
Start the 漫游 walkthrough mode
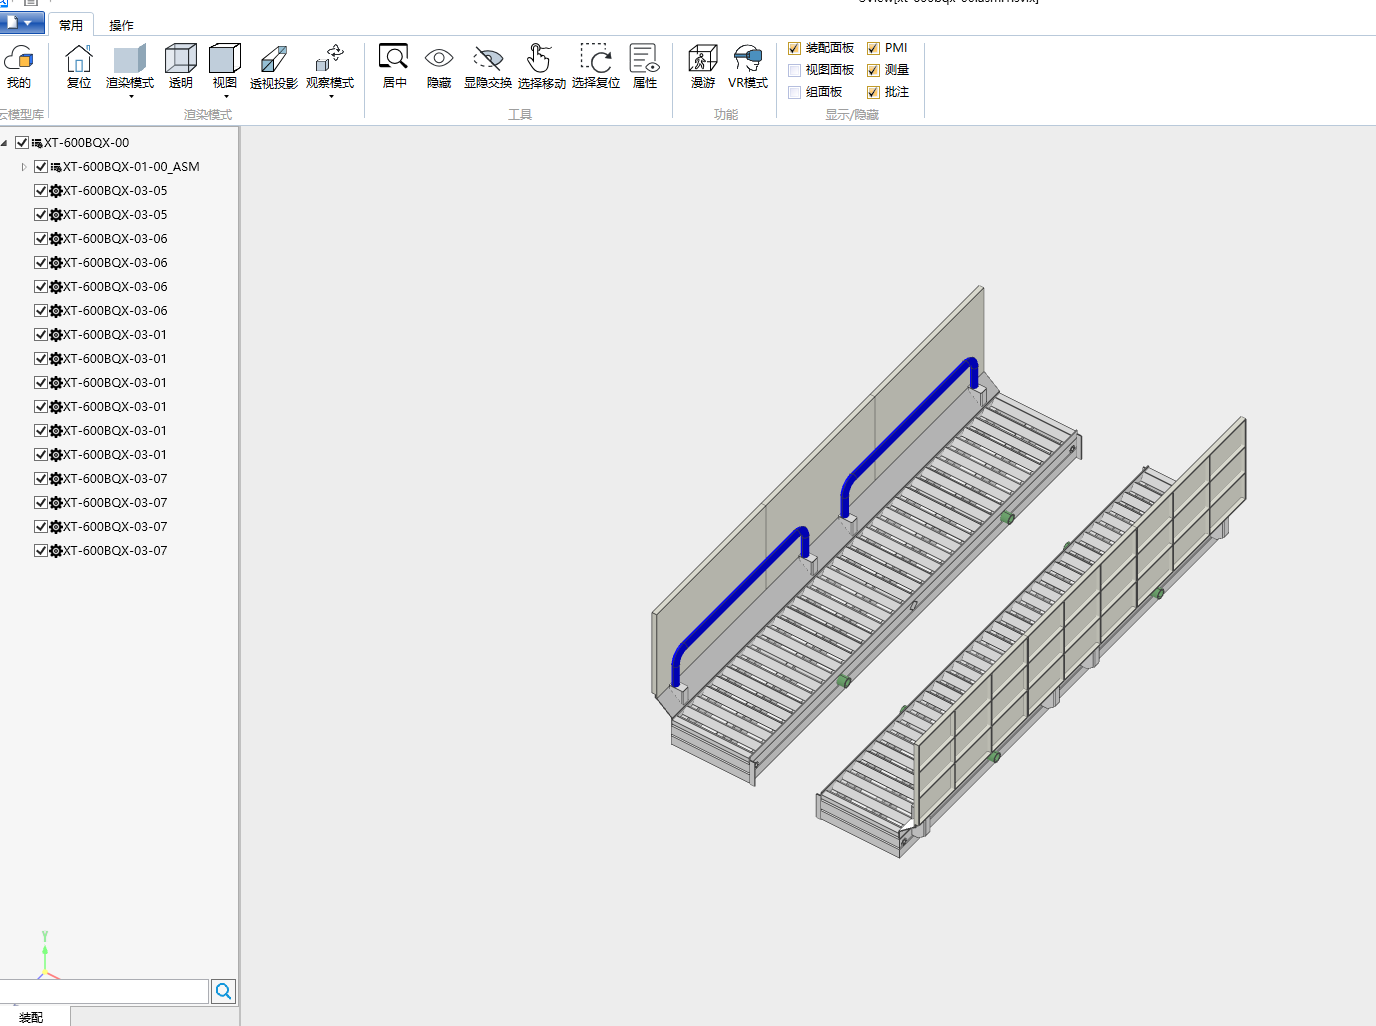coord(703,58)
